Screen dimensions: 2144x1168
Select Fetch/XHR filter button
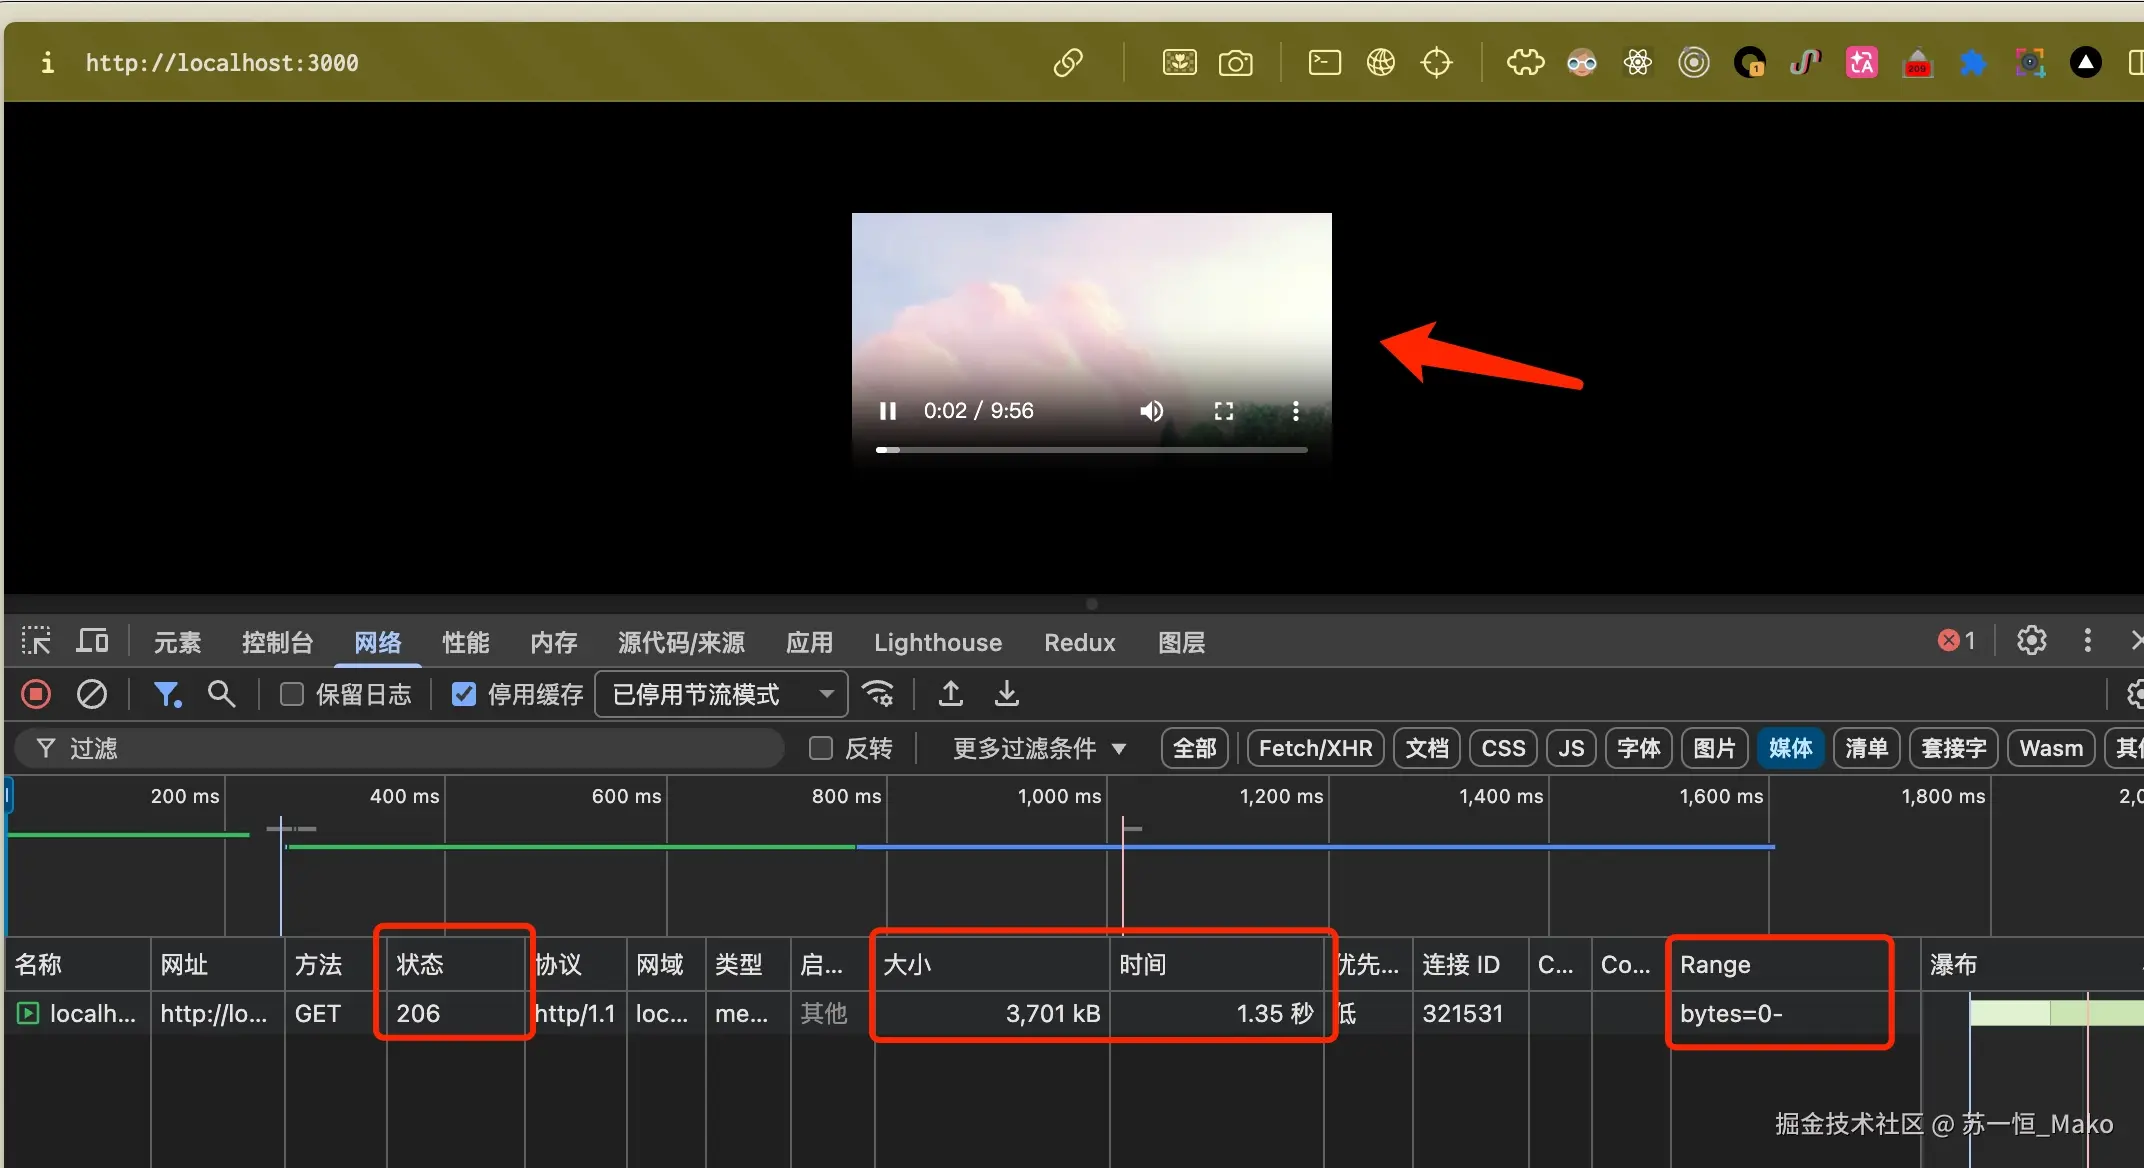coord(1315,748)
